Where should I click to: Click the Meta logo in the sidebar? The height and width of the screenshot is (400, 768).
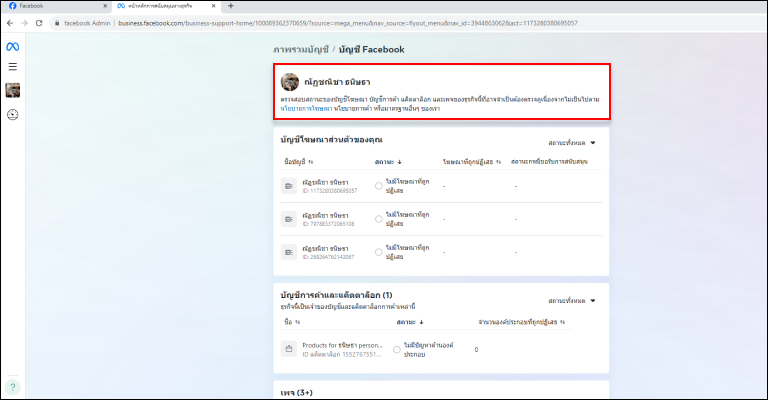click(x=13, y=47)
